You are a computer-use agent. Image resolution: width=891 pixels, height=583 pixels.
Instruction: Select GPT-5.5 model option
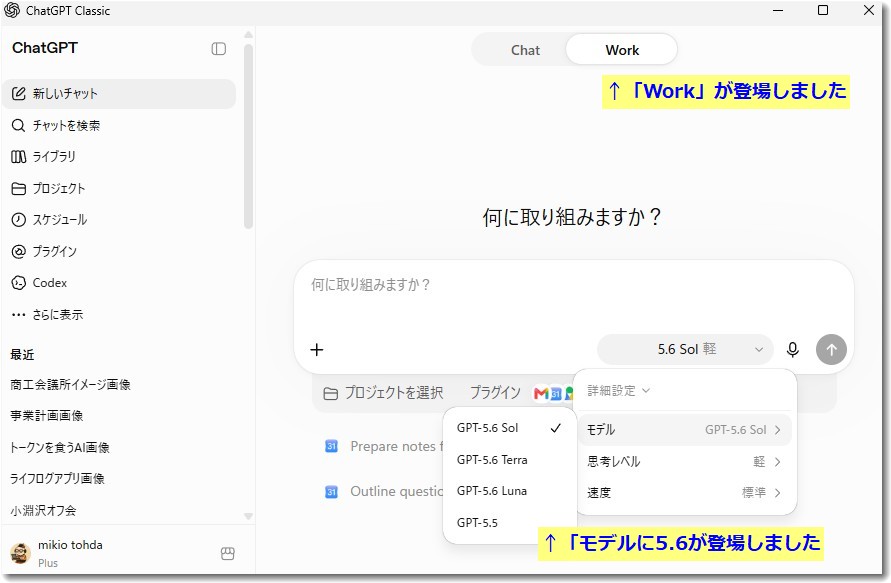[x=510, y=523]
